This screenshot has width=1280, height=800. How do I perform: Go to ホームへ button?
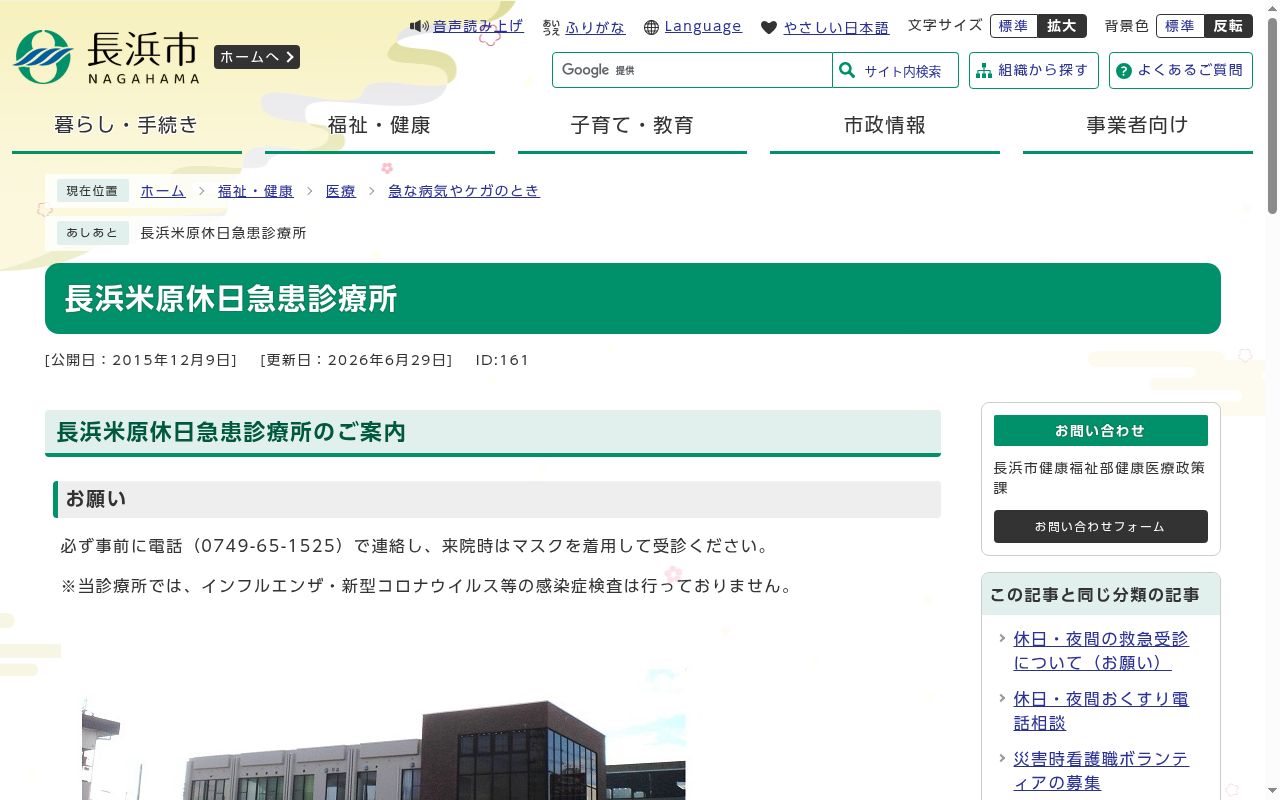(x=257, y=57)
